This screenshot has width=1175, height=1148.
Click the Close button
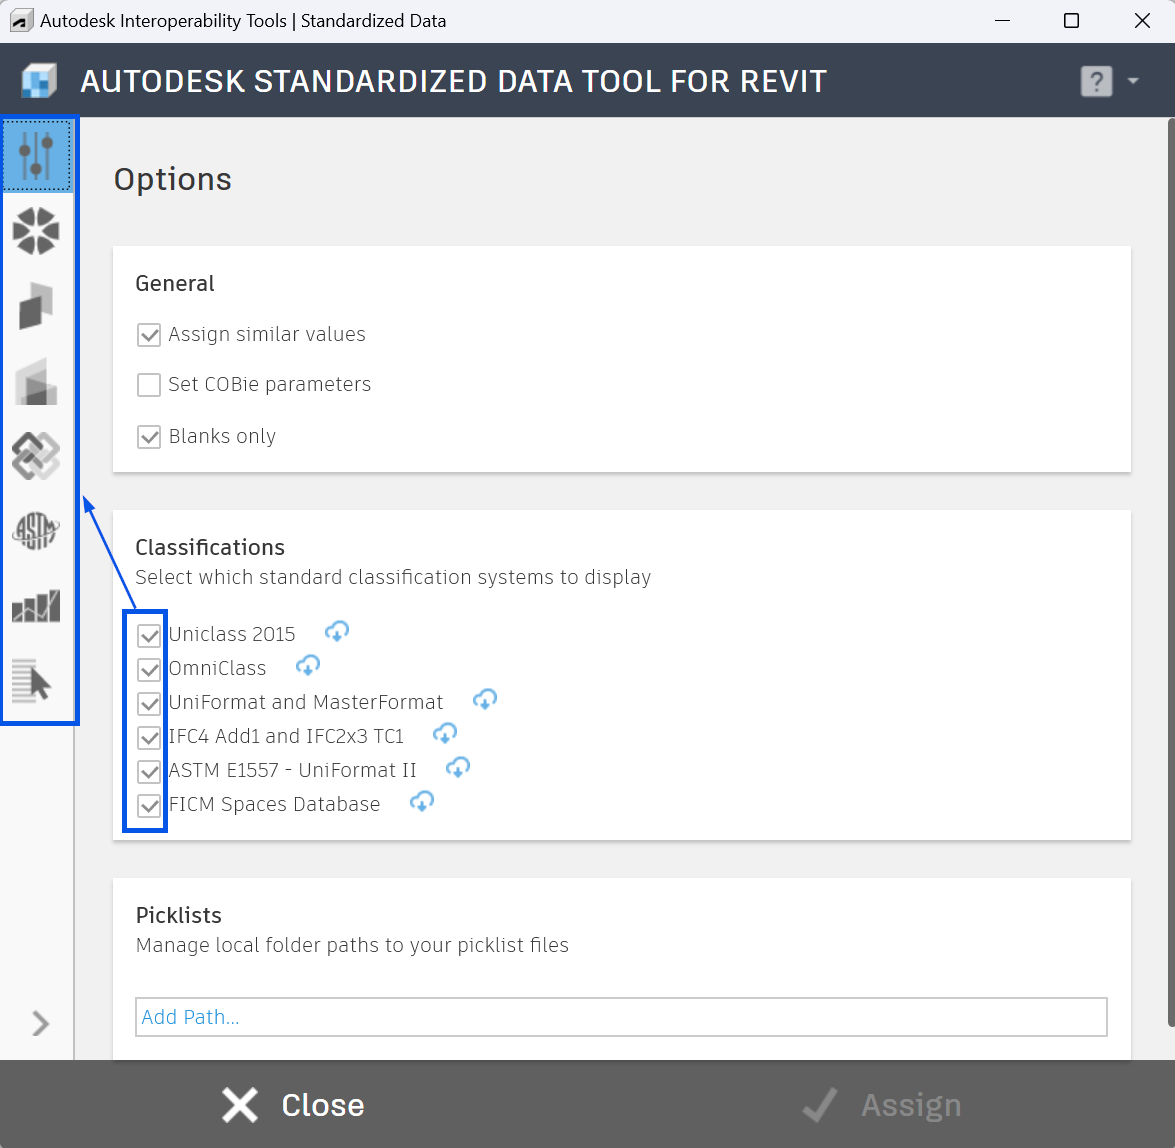293,1105
